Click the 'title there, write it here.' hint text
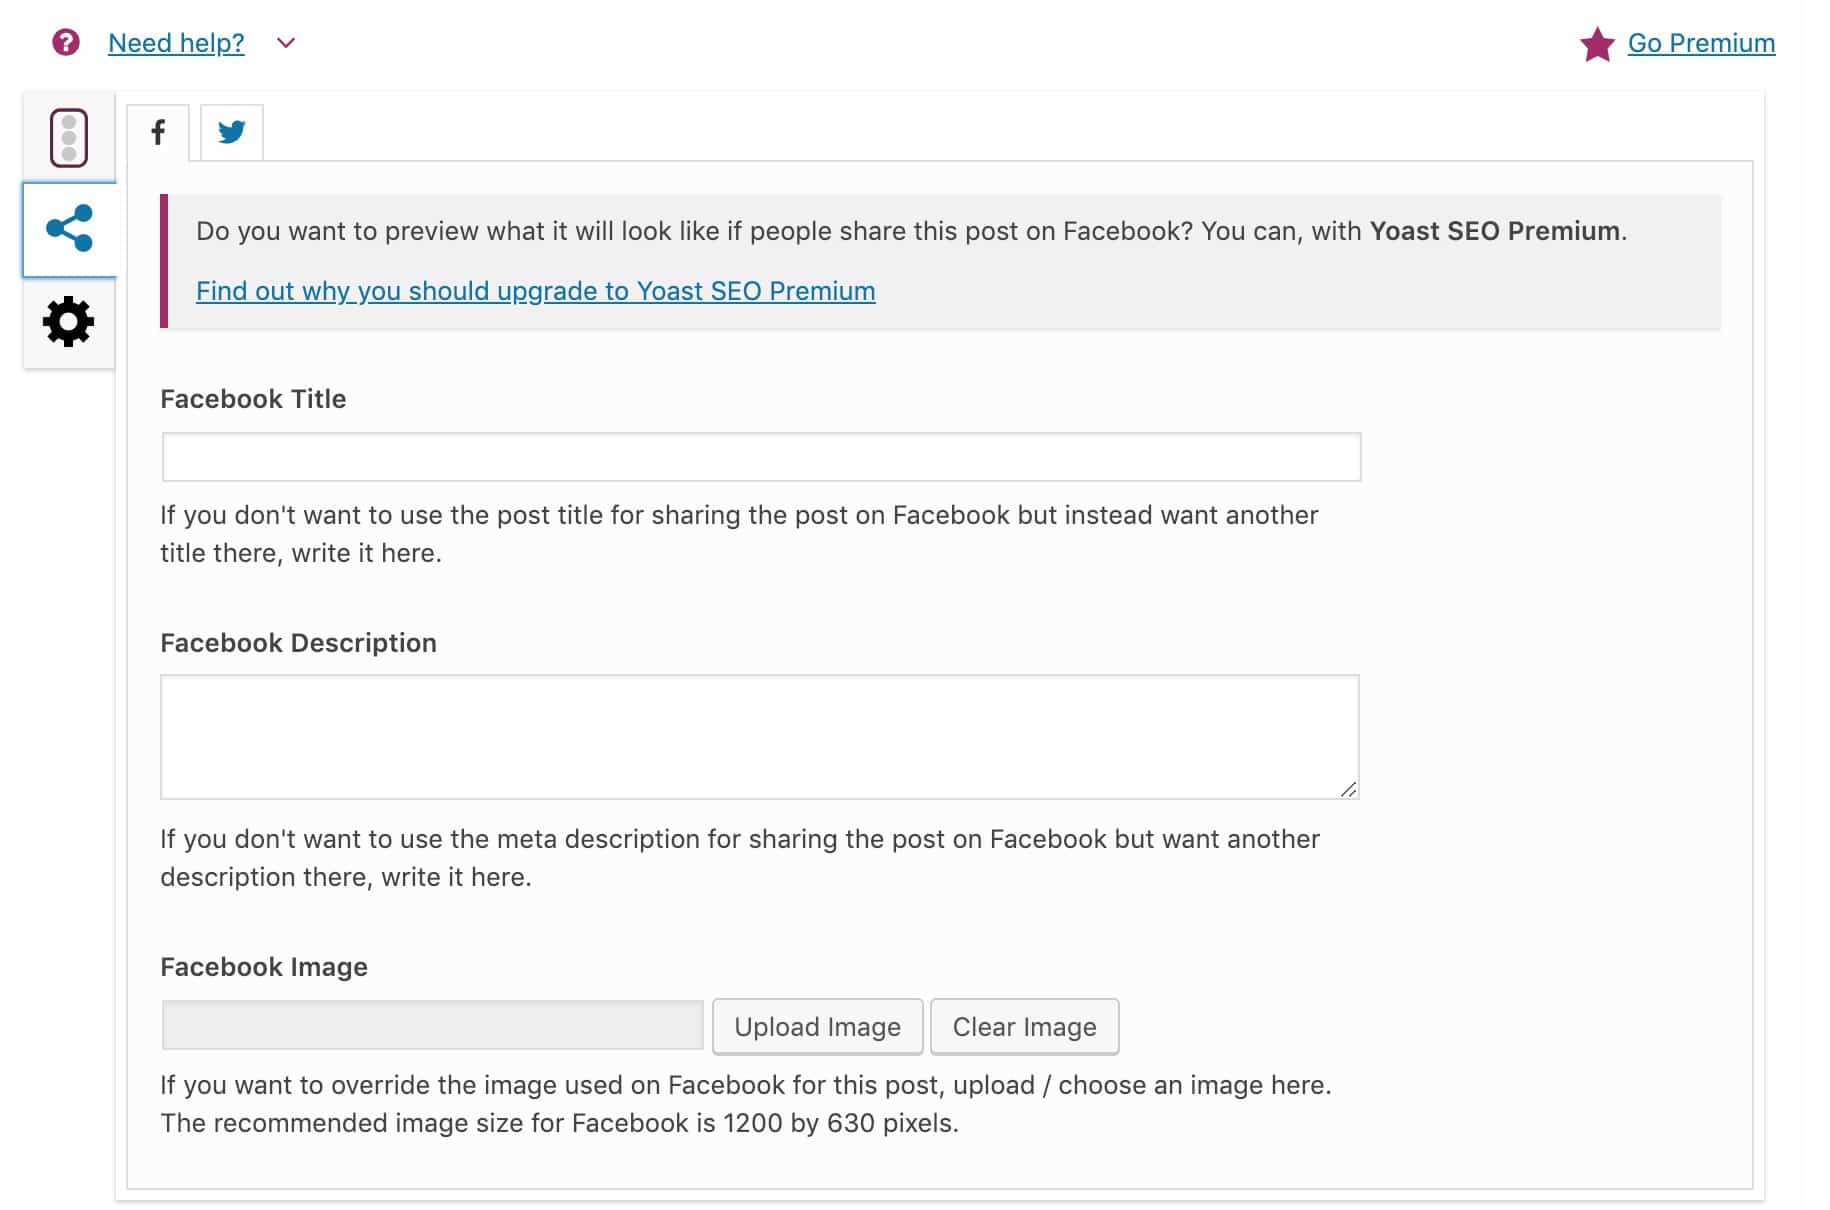Screen dimensions: 1830x1210 (301, 553)
